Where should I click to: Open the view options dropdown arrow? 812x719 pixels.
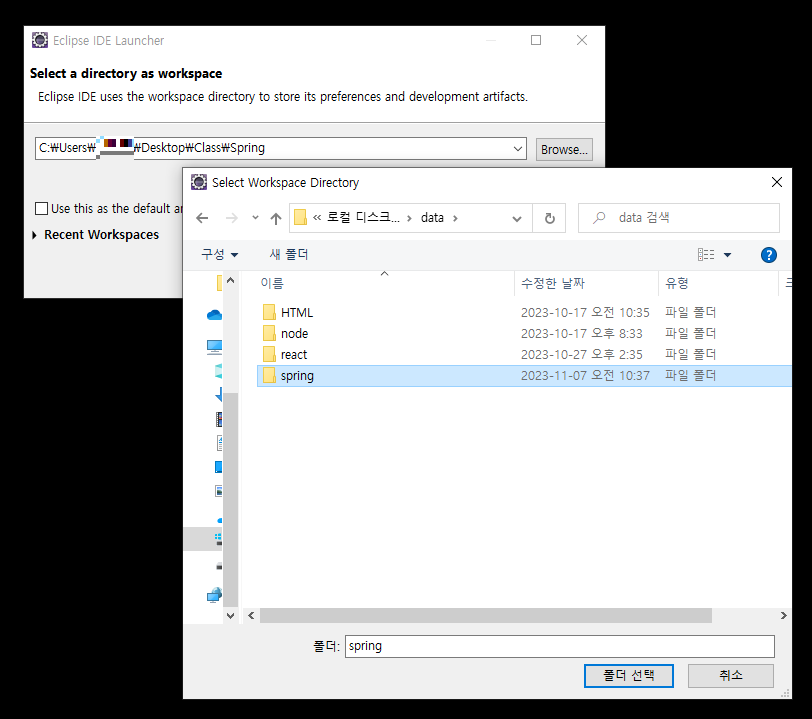[x=727, y=255]
